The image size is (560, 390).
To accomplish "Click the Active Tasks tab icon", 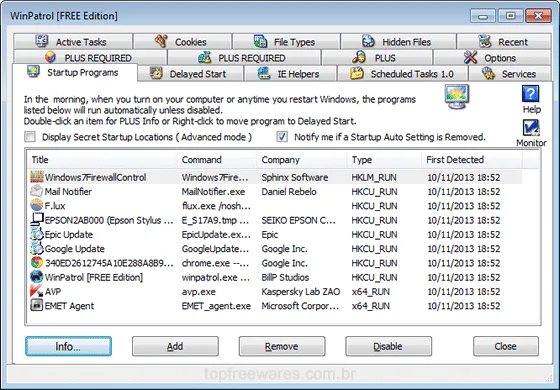I will pyautogui.click(x=42, y=41).
